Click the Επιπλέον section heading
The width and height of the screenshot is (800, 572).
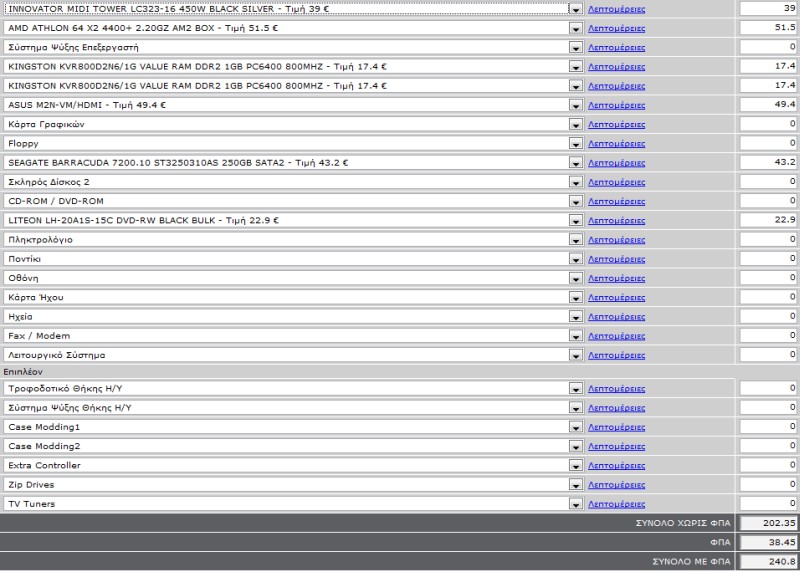[x=23, y=372]
